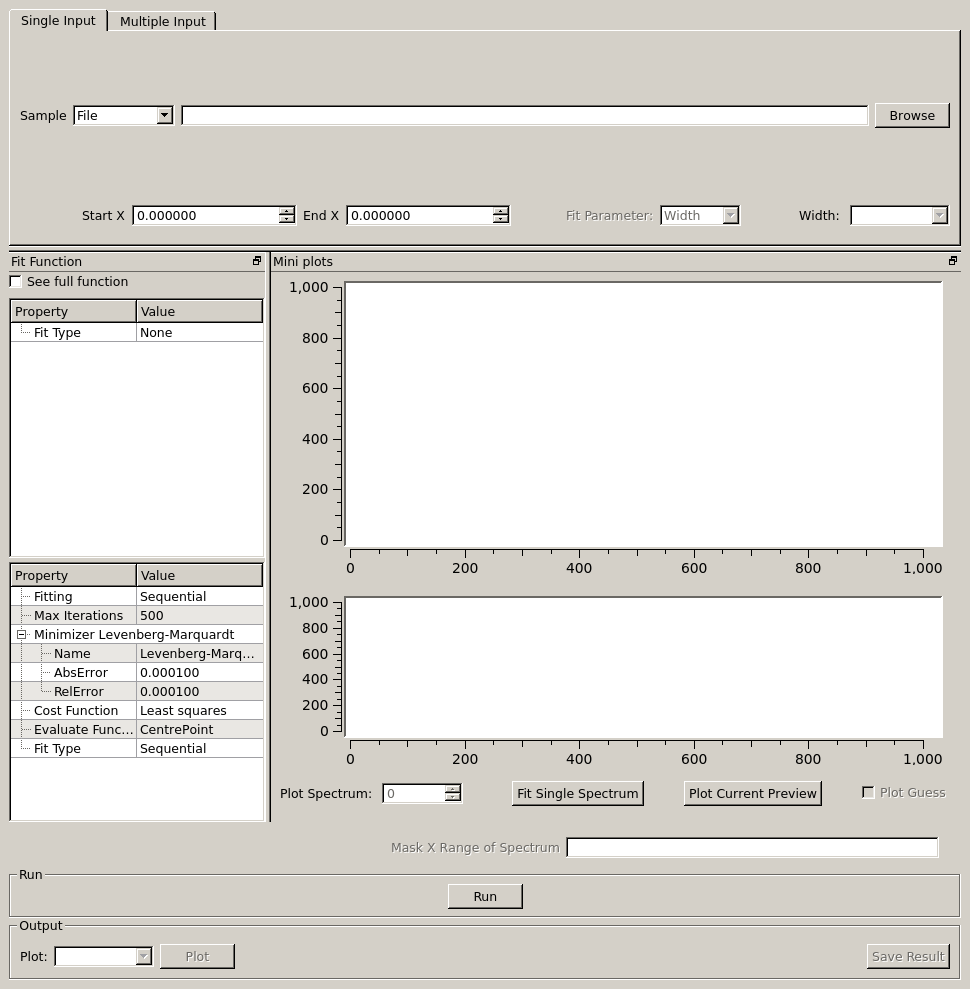This screenshot has width=970, height=989.
Task: Select the Single Input tab
Action: [x=58, y=21]
